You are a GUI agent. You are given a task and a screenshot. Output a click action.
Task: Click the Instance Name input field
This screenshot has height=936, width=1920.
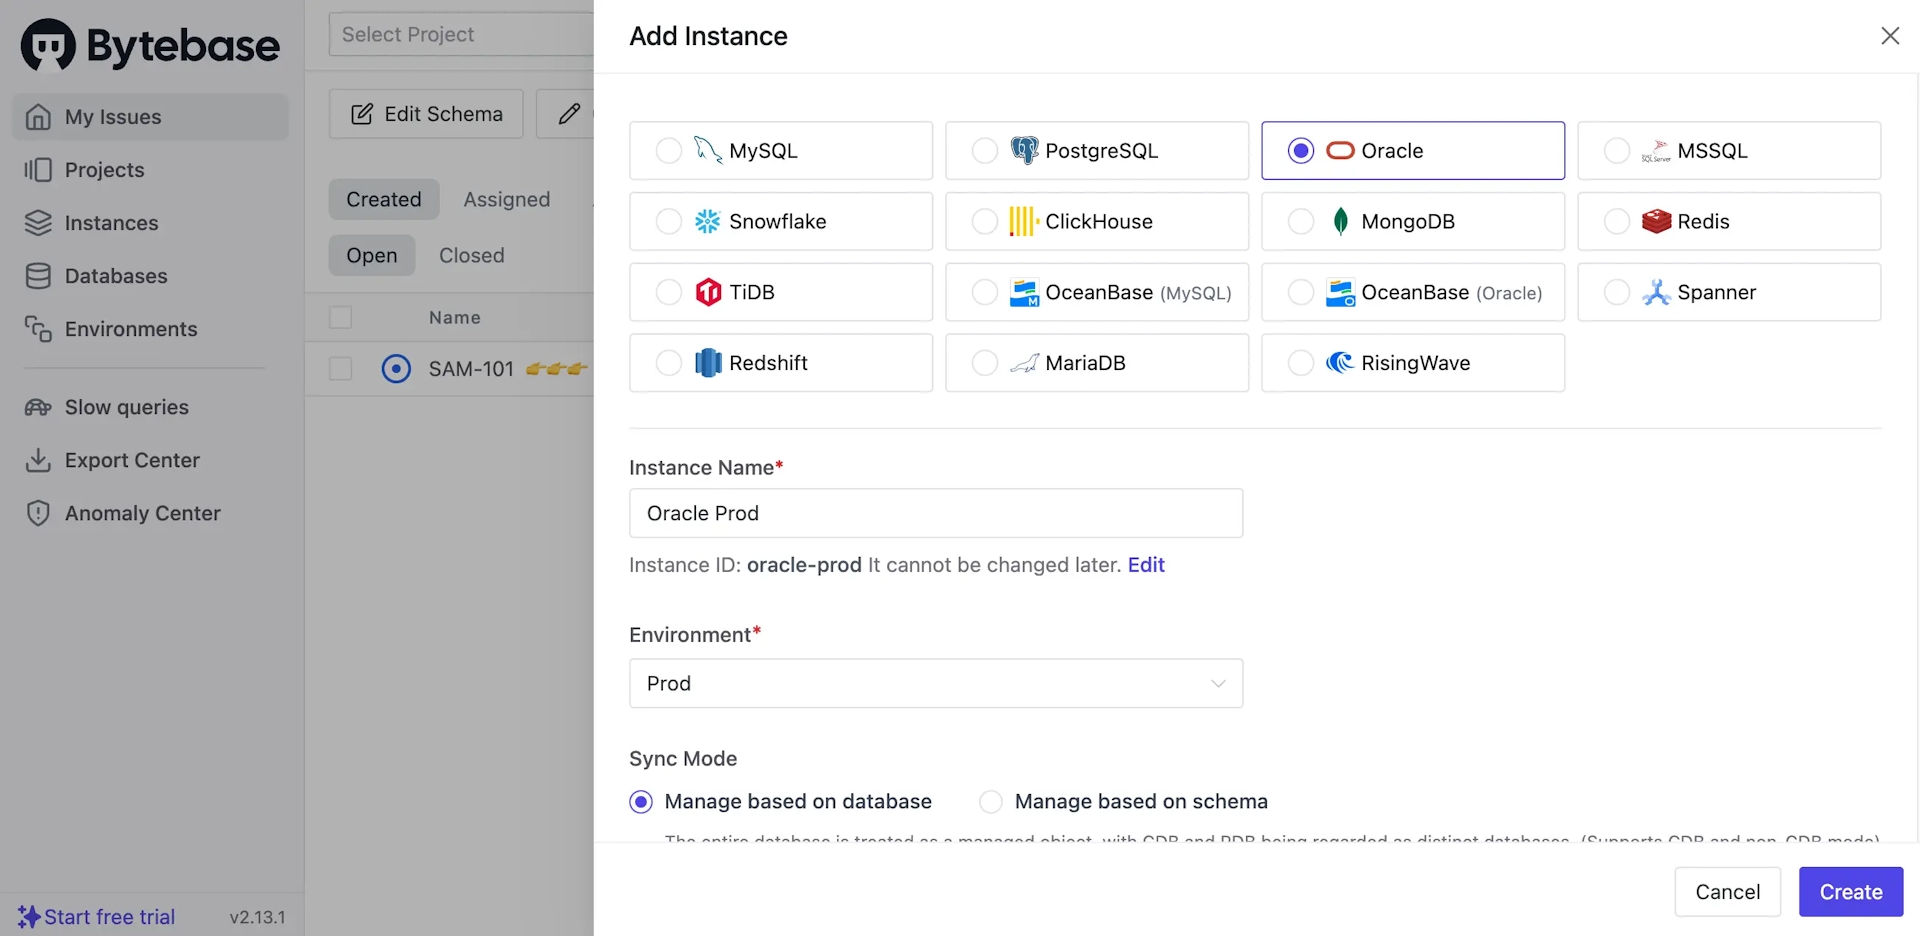coord(936,513)
